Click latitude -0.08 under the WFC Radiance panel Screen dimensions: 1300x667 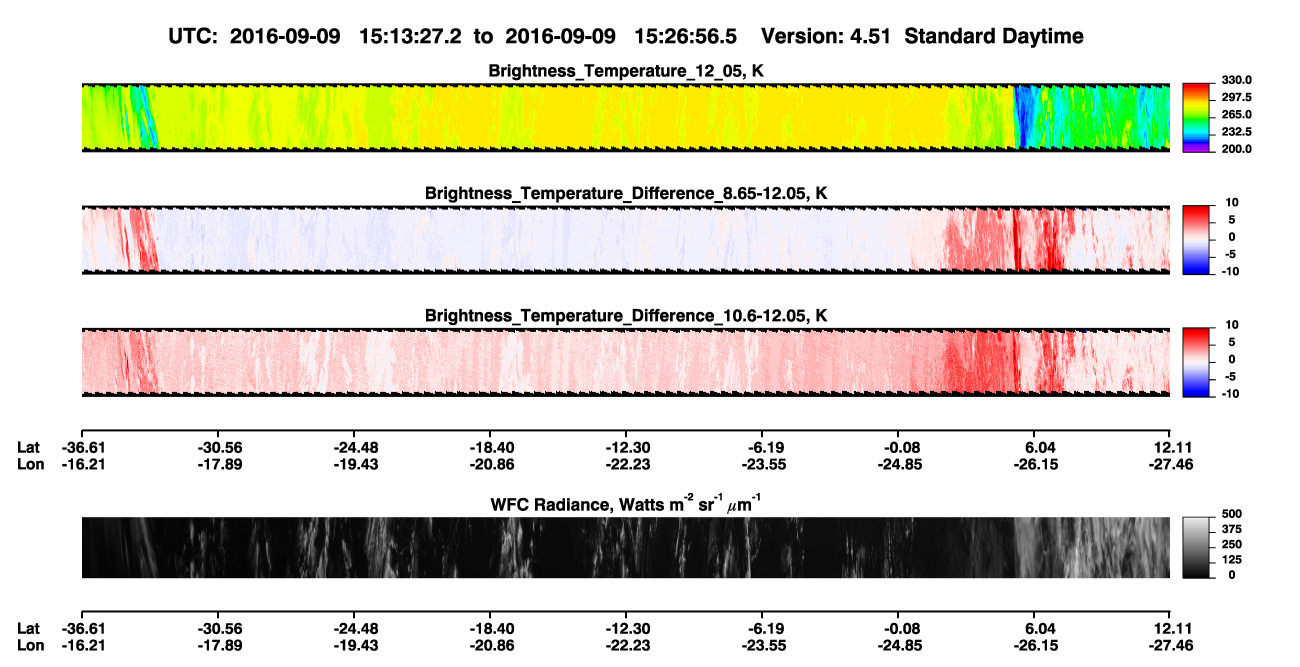(902, 628)
